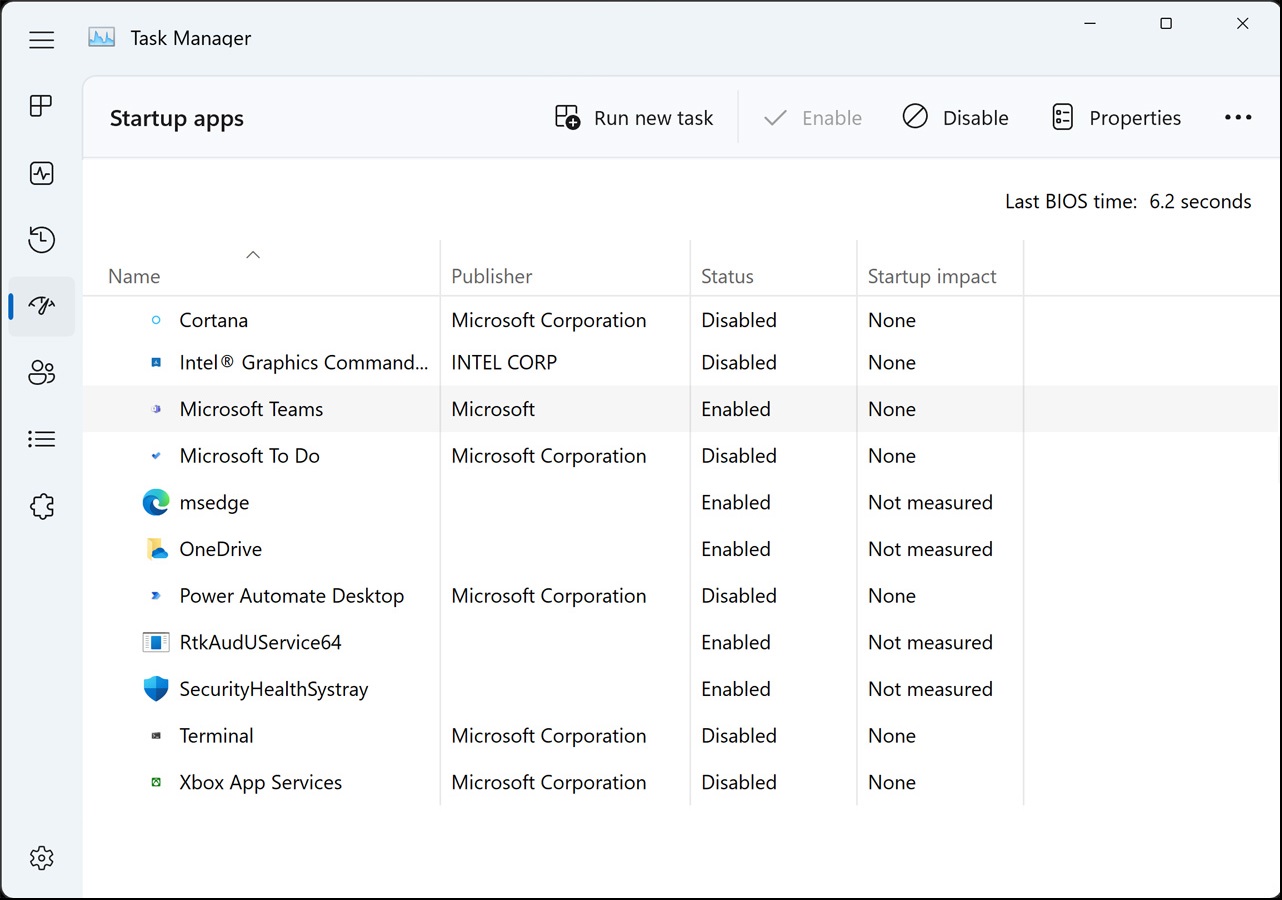The width and height of the screenshot is (1282, 900).
Task: Open the Users page icon
Action: (41, 373)
